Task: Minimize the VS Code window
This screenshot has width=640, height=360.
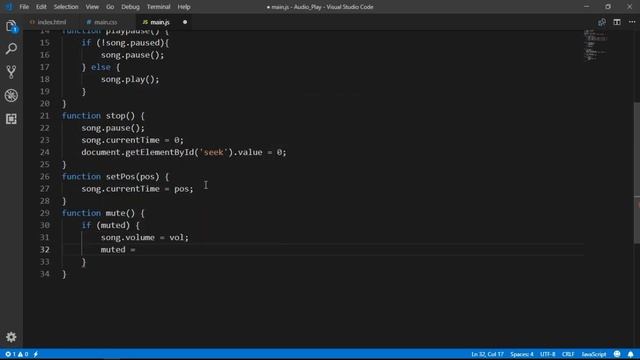Action: pyautogui.click(x=587, y=7)
